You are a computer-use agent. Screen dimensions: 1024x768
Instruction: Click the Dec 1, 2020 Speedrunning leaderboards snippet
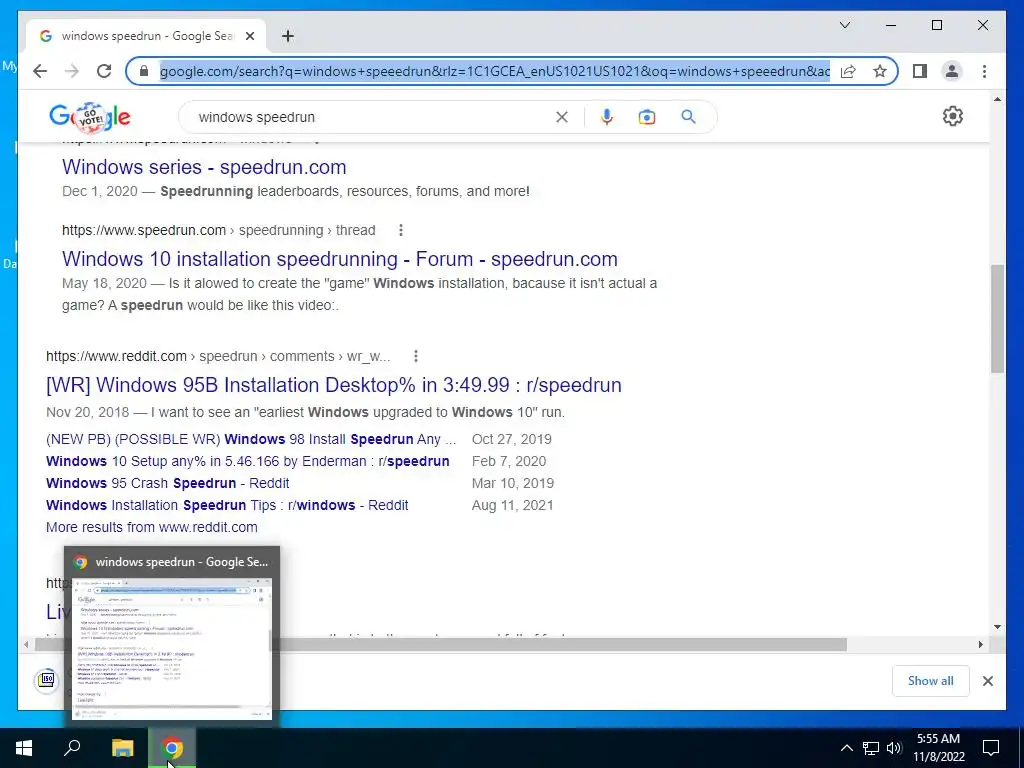point(296,191)
